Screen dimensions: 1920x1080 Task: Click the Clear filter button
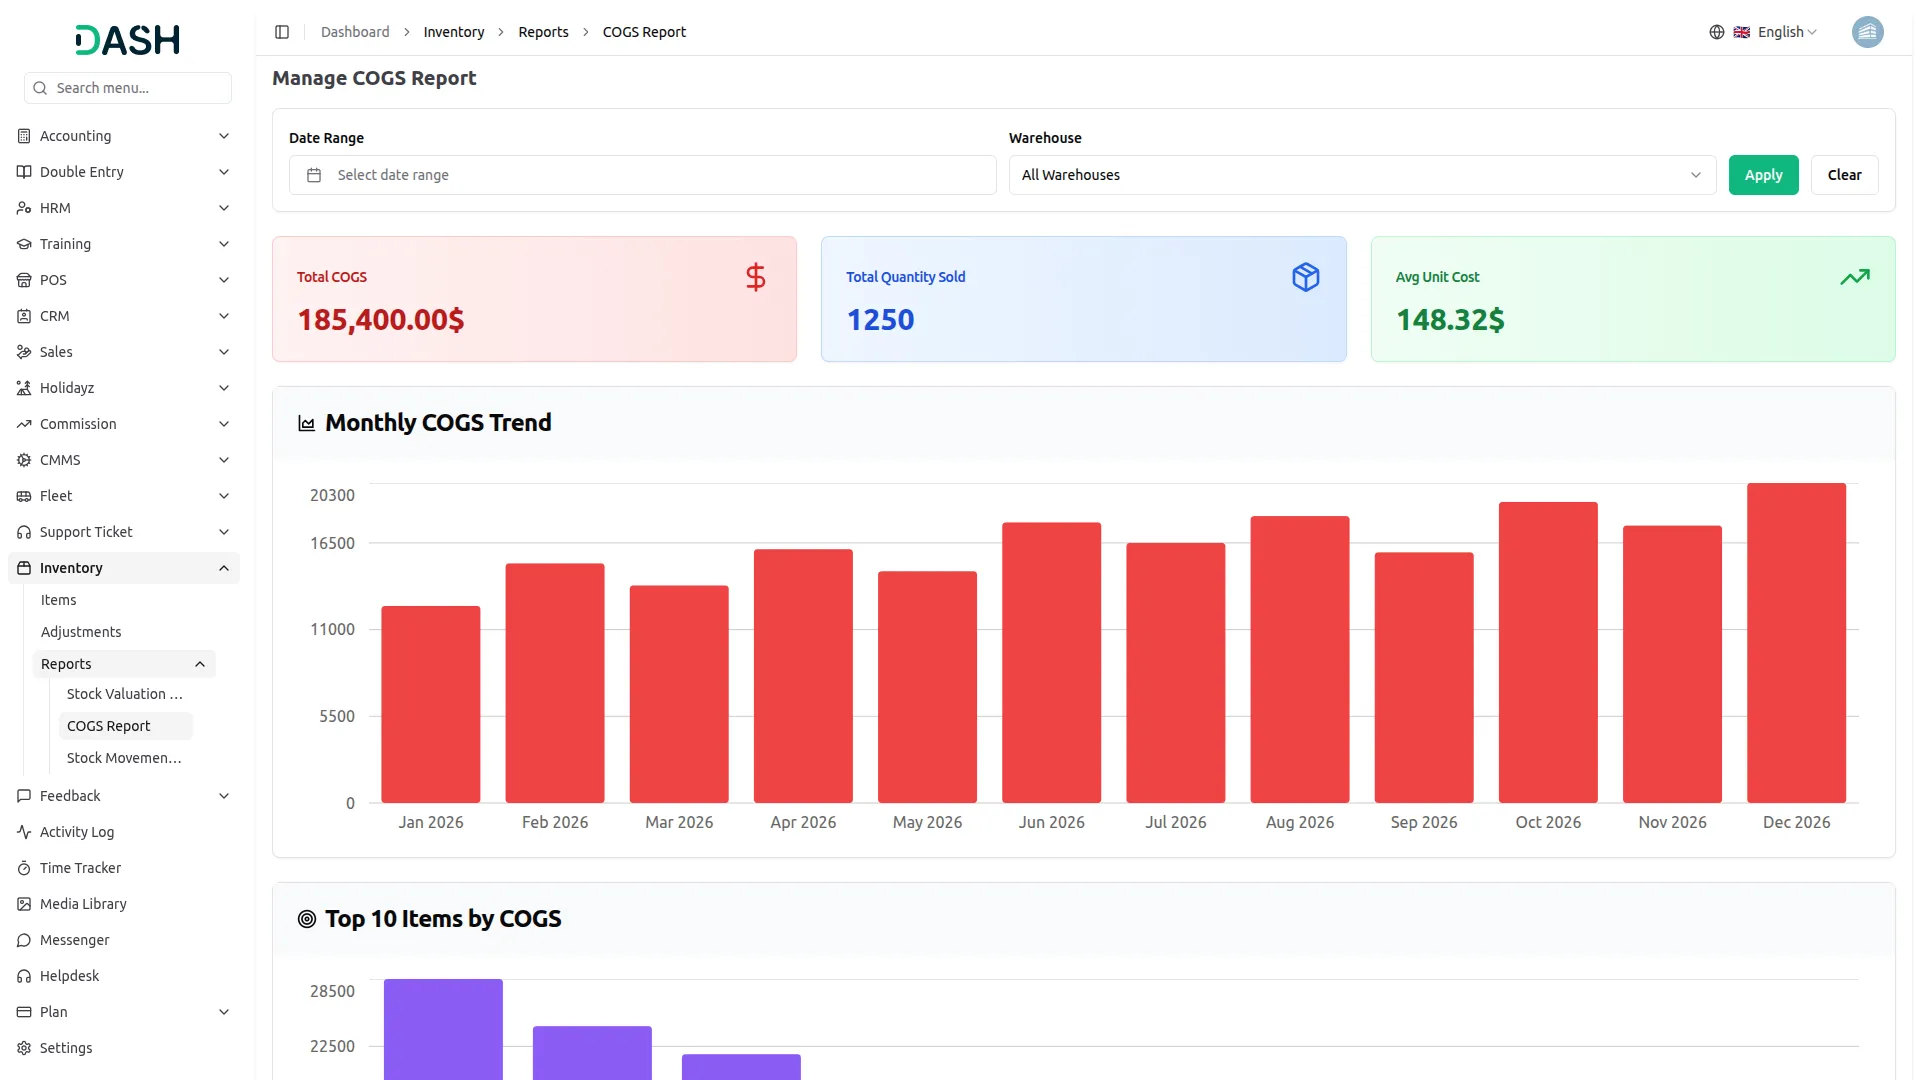[1843, 175]
